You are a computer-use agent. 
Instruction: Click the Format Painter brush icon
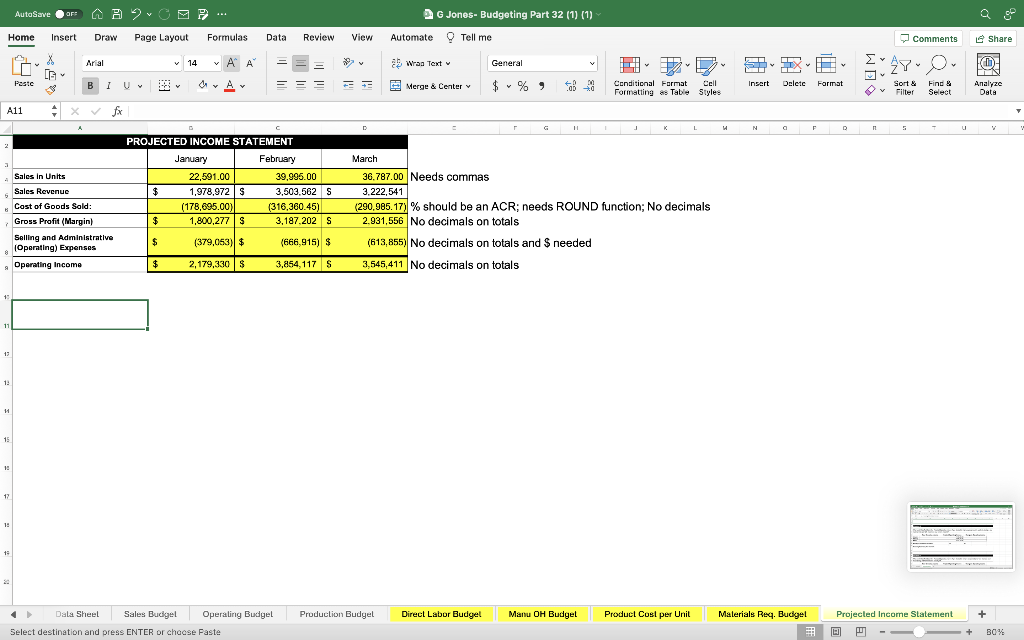pyautogui.click(x=50, y=89)
